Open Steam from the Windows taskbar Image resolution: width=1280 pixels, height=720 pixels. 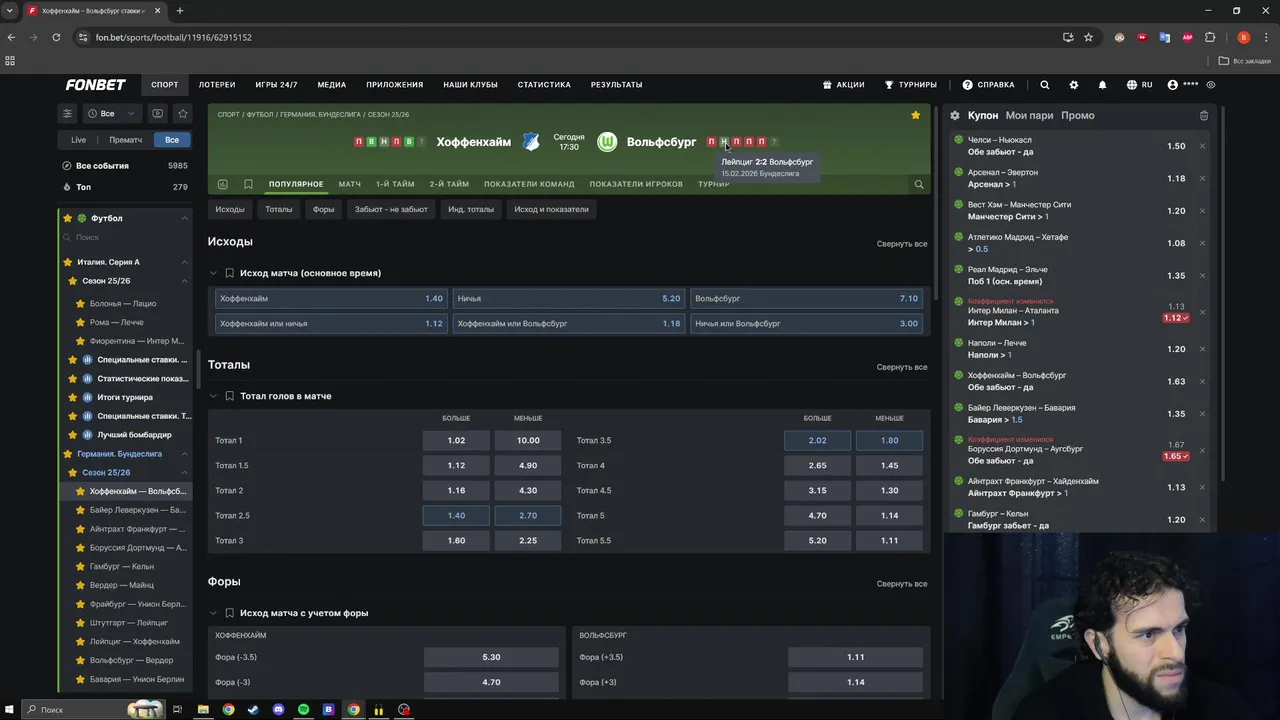coord(253,710)
